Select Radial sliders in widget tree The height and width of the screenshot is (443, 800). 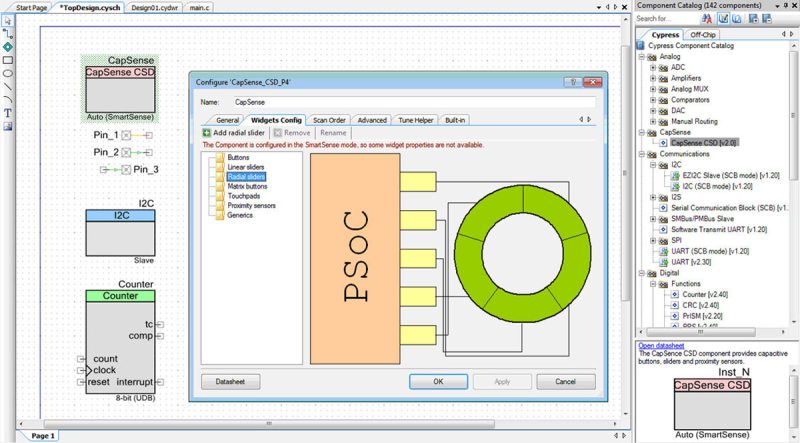coord(246,177)
